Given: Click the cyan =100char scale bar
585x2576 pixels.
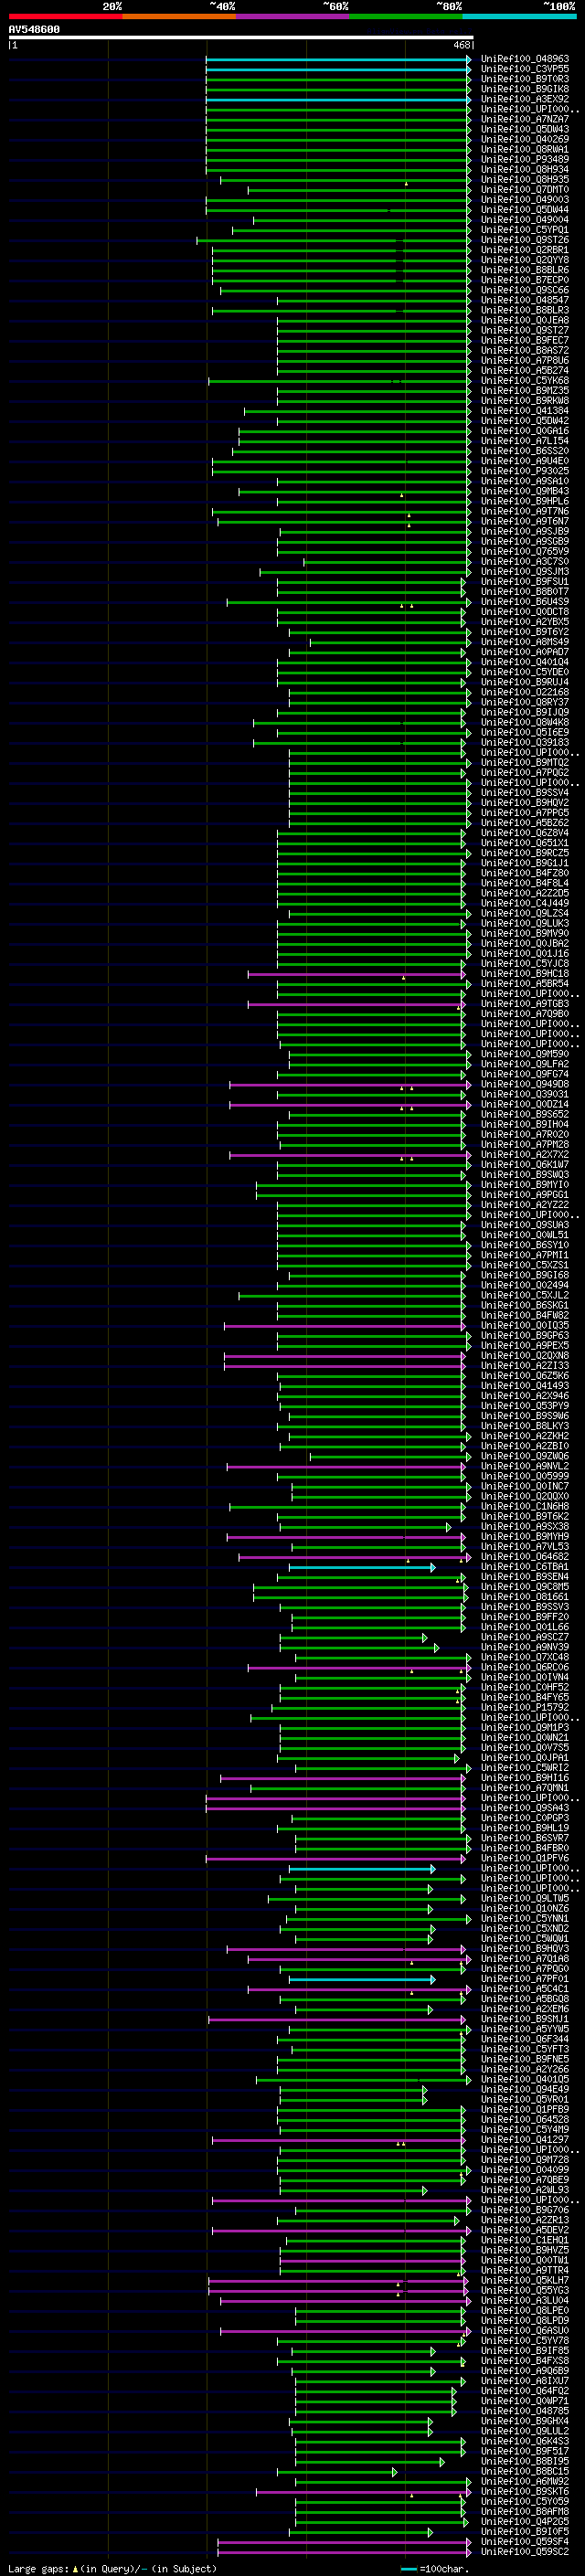Looking at the screenshot, I should (408, 2568).
